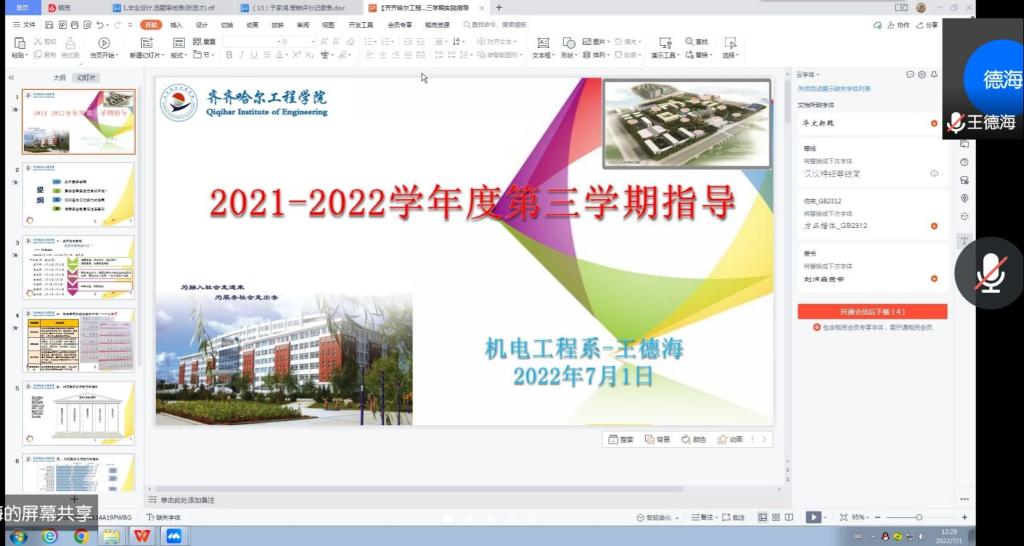Open the 插入 (Insert) ribbon tab
The image size is (1024, 546).
pyautogui.click(x=176, y=24)
